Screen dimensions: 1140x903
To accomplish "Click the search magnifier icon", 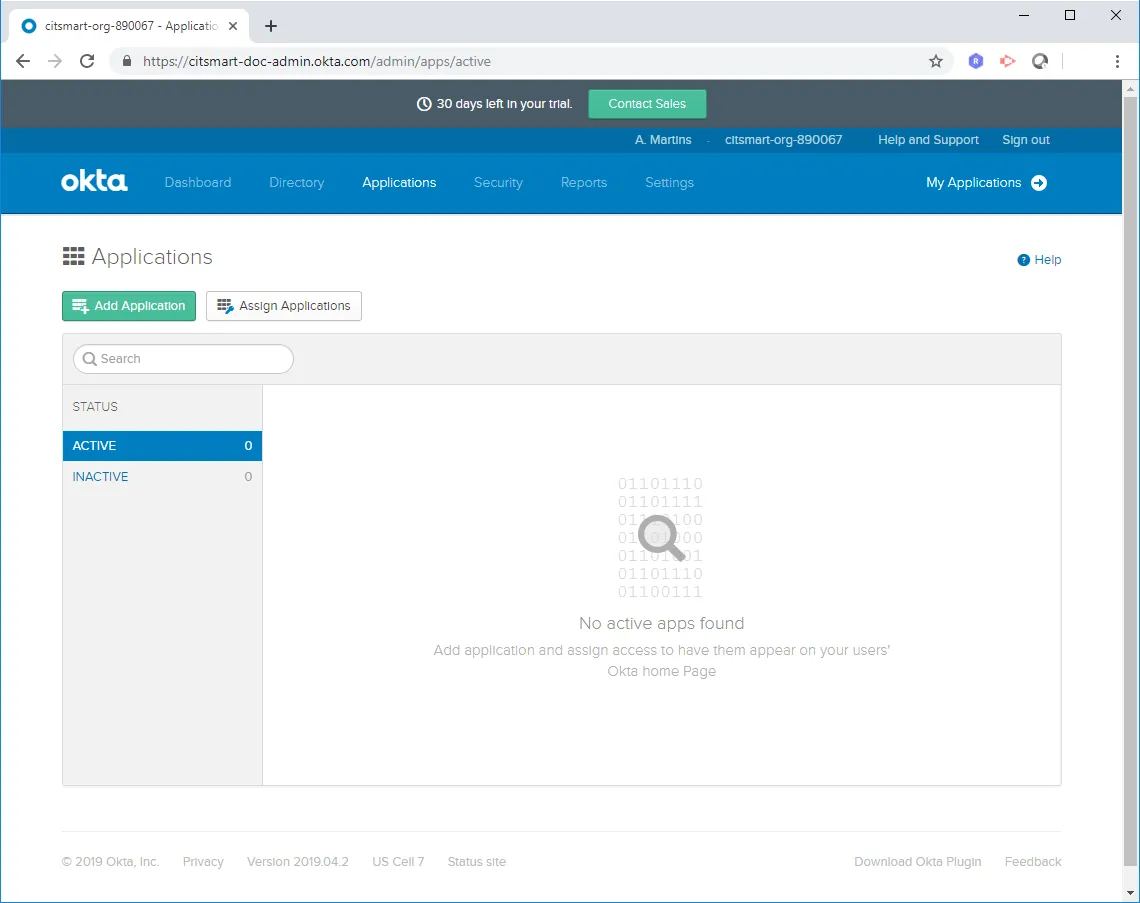I will [90, 359].
